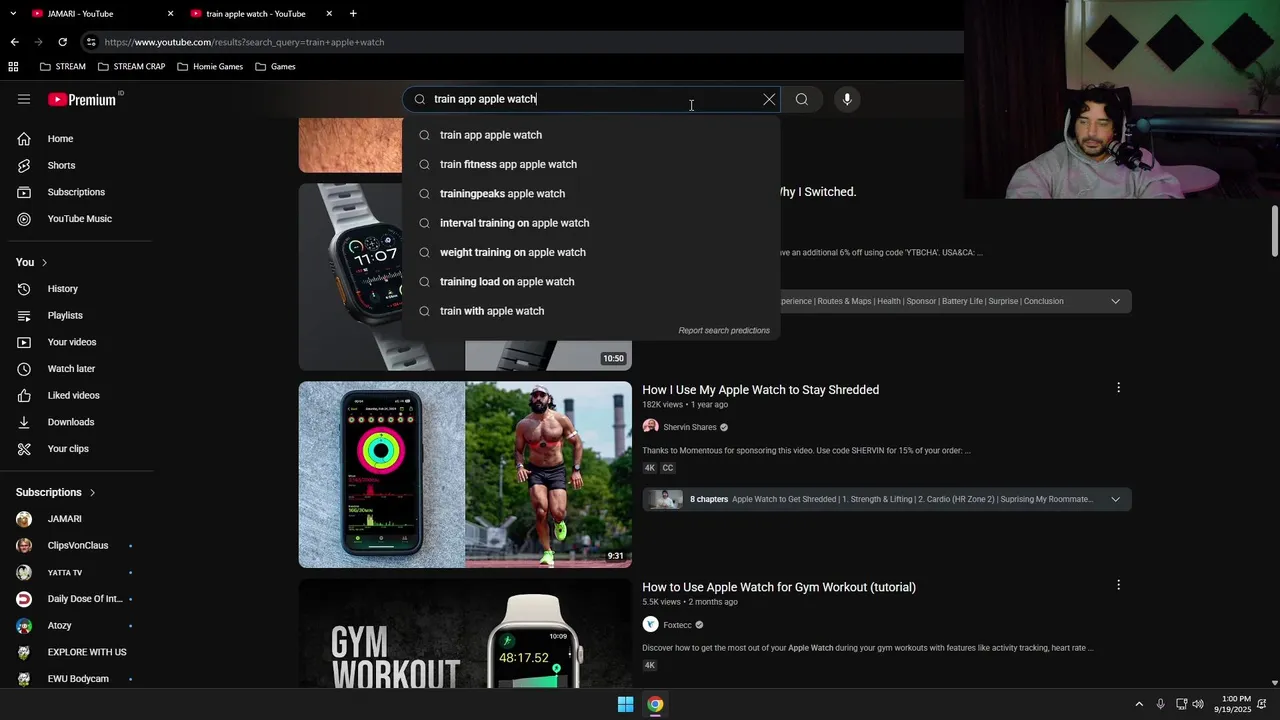Go back in browser history

[x=14, y=42]
